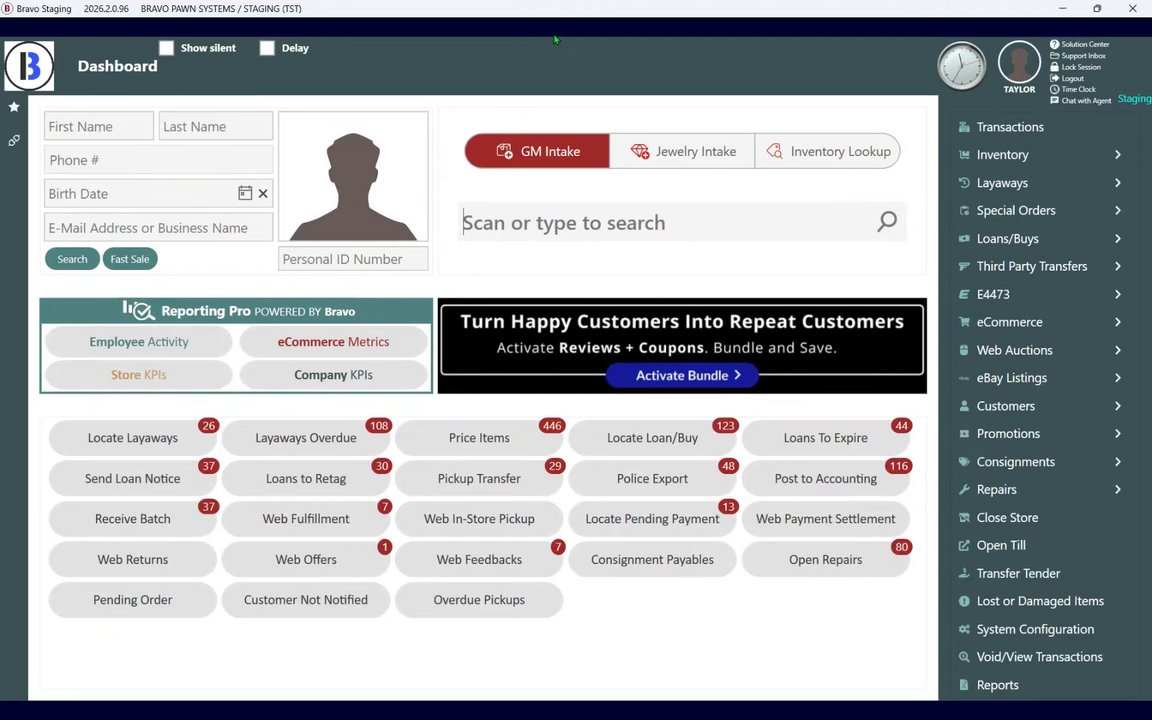Open Police Export queue

pos(652,478)
